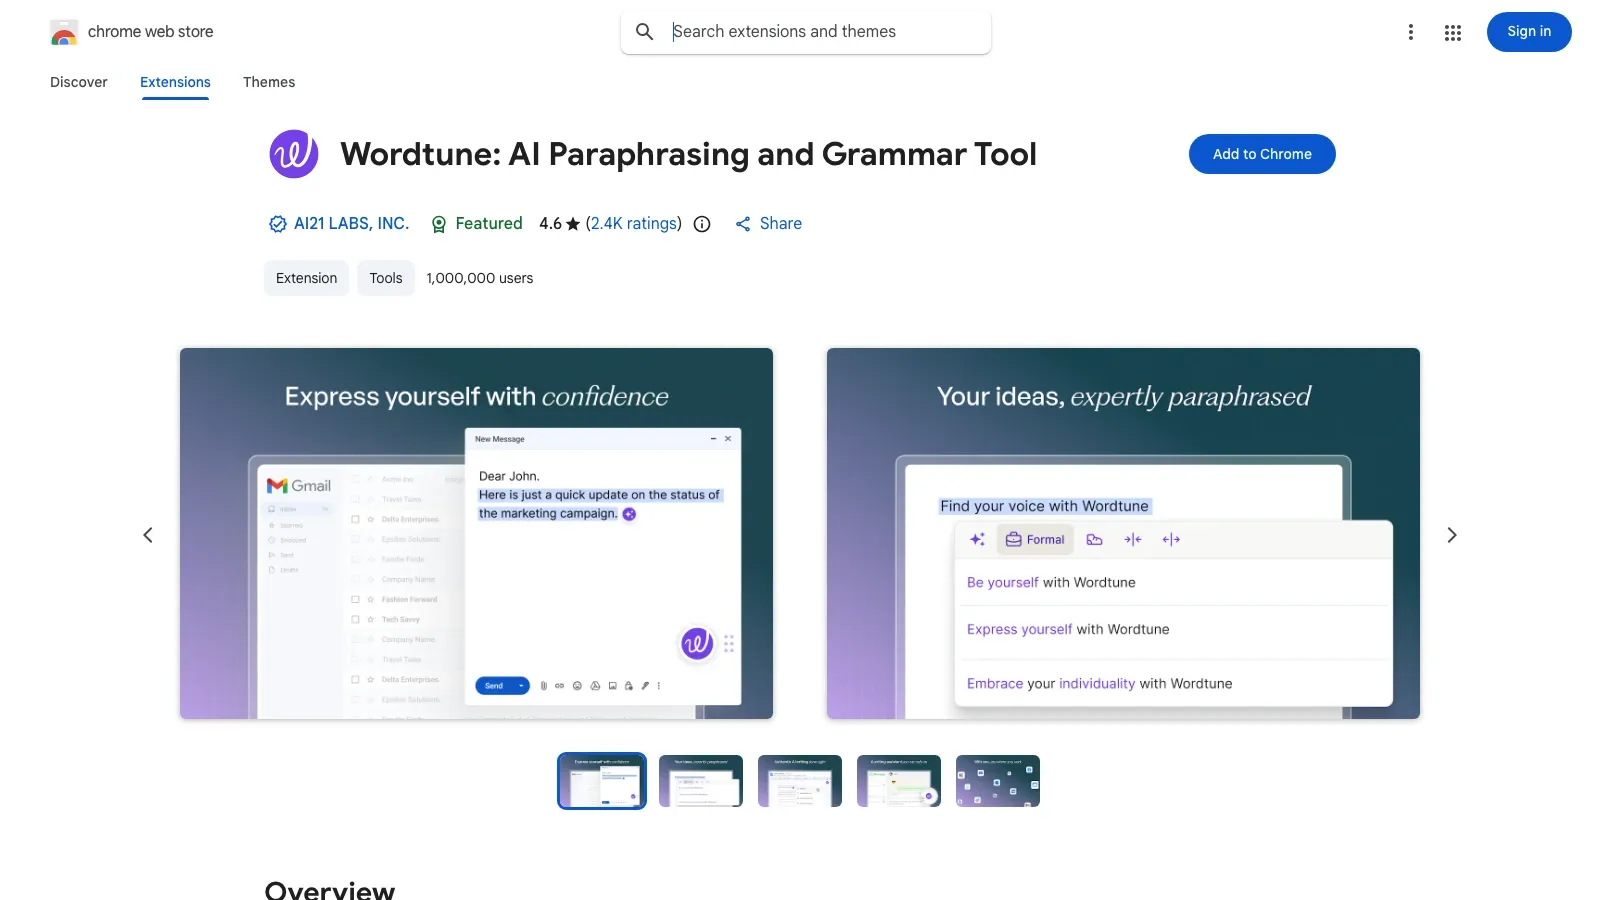The width and height of the screenshot is (1600, 900).
Task: Click the Share button
Action: (769, 224)
